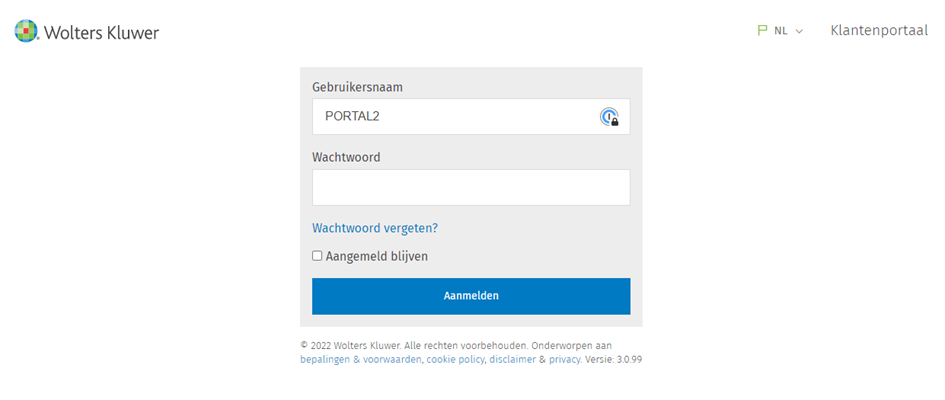The height and width of the screenshot is (400, 945).
Task: Open the NL language selector
Action: pyautogui.click(x=781, y=31)
